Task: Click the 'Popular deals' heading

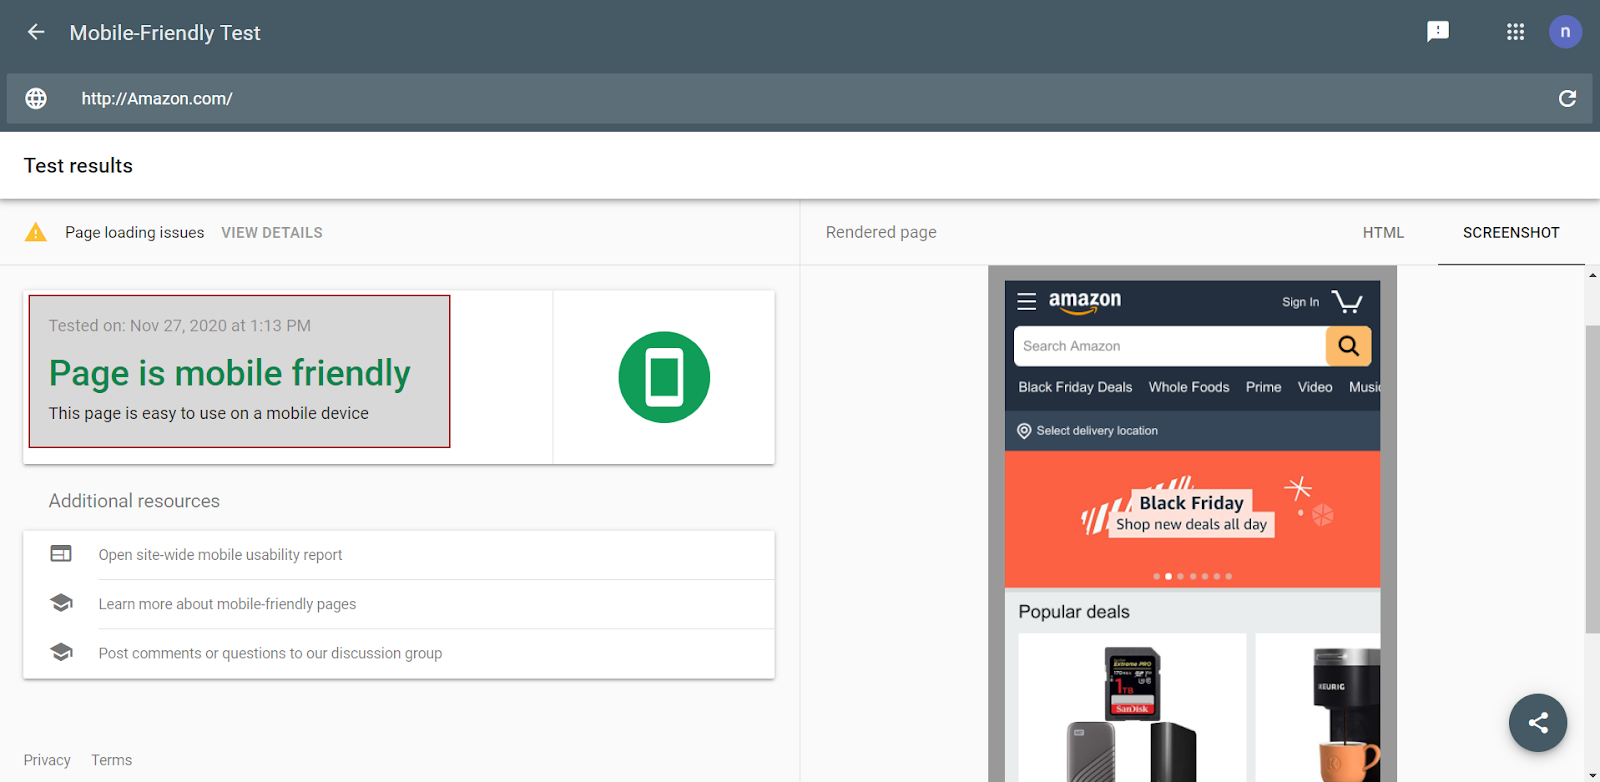Action: [x=1074, y=612]
